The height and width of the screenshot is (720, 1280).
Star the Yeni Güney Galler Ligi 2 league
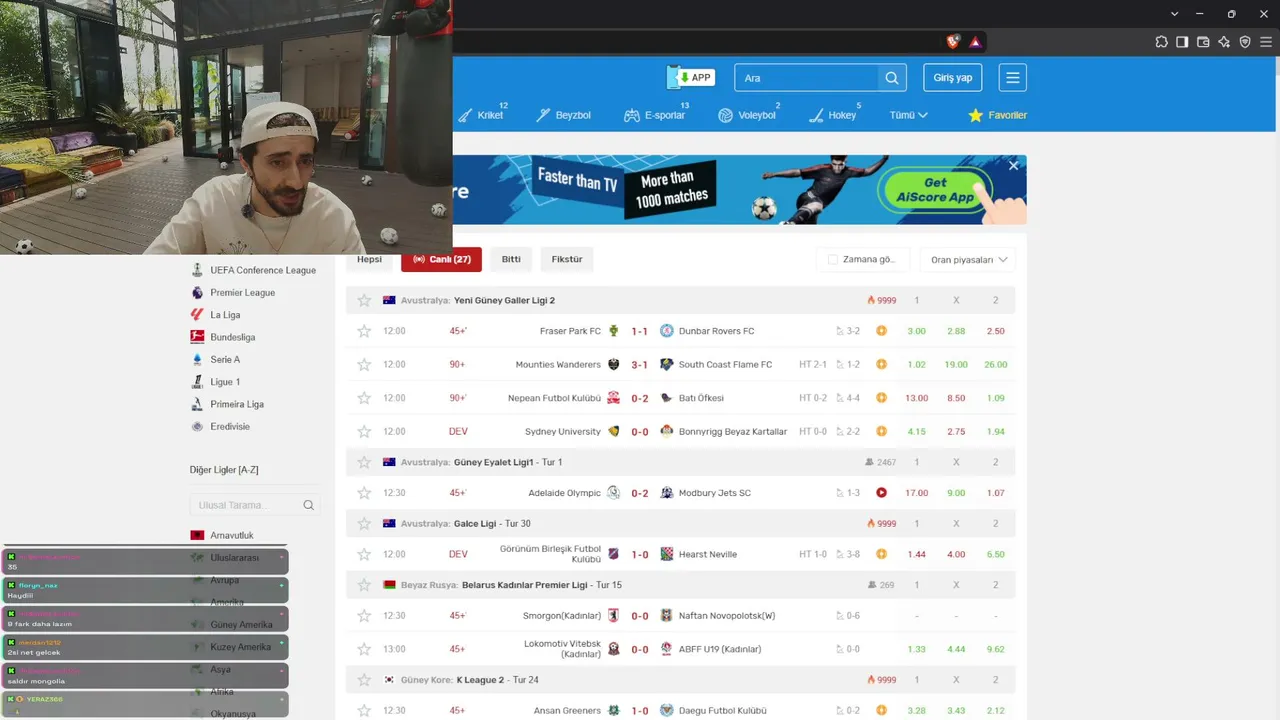(364, 300)
